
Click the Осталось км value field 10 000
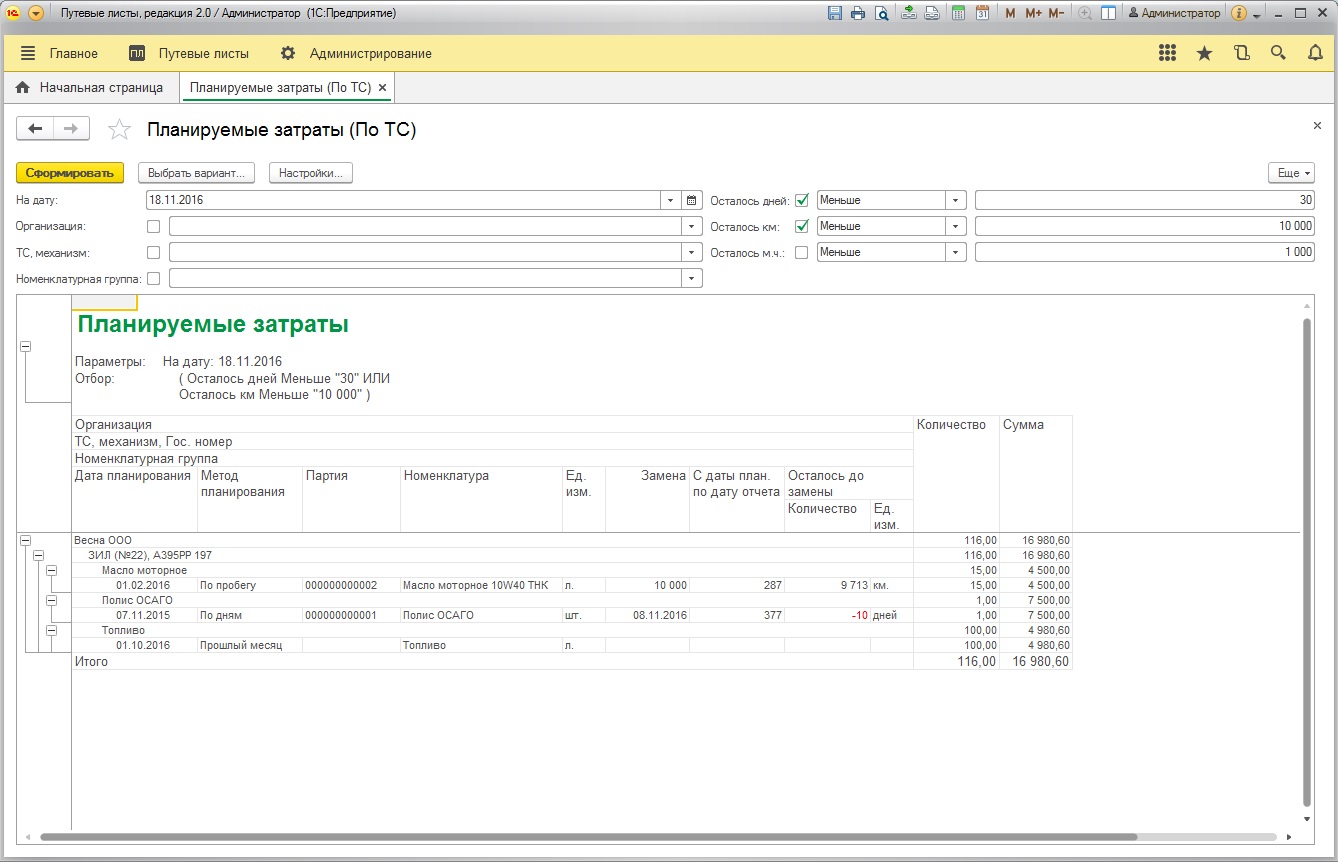(1145, 226)
